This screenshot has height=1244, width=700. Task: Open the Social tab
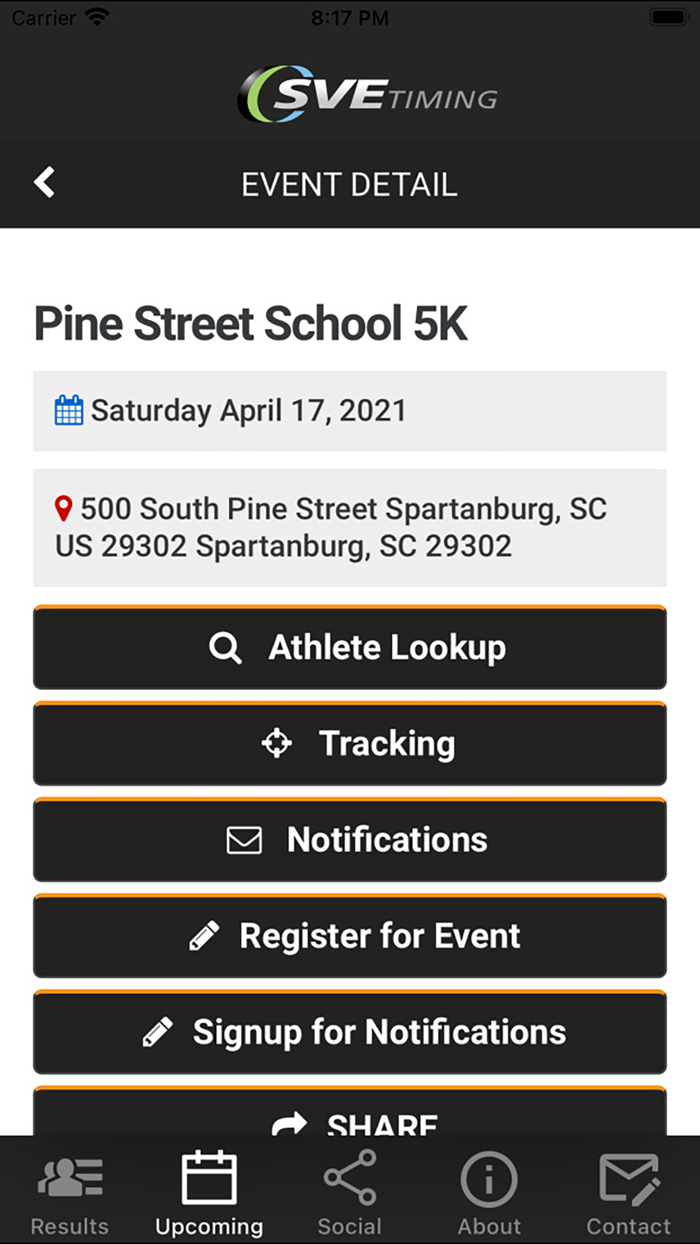350,1193
